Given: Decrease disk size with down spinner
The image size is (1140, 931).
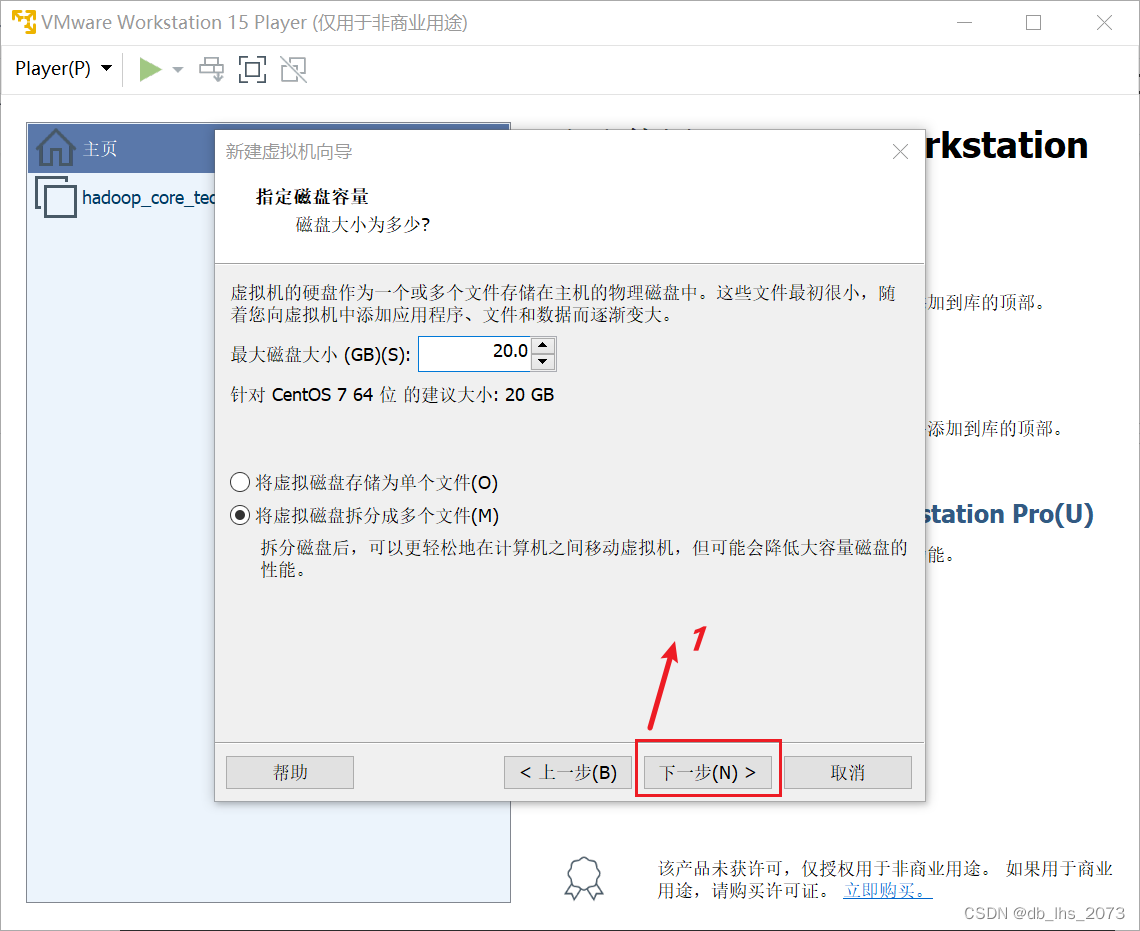Looking at the screenshot, I should click(x=543, y=361).
